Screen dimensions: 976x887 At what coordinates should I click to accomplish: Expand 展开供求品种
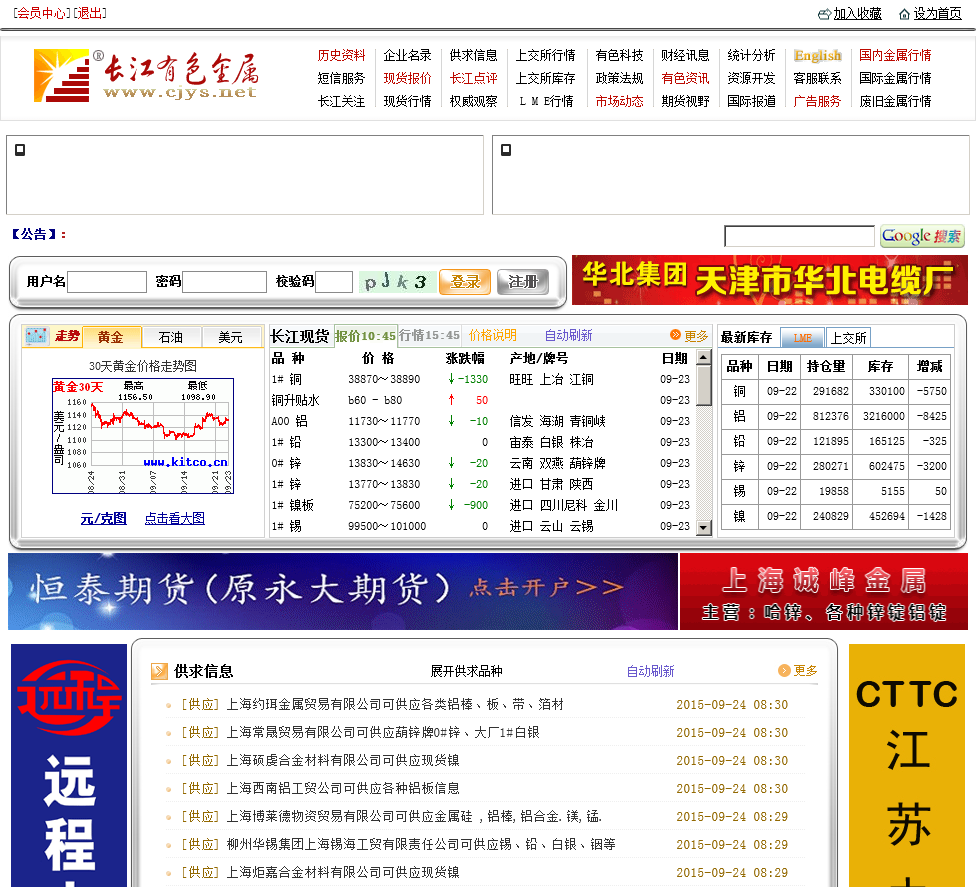pos(466,671)
